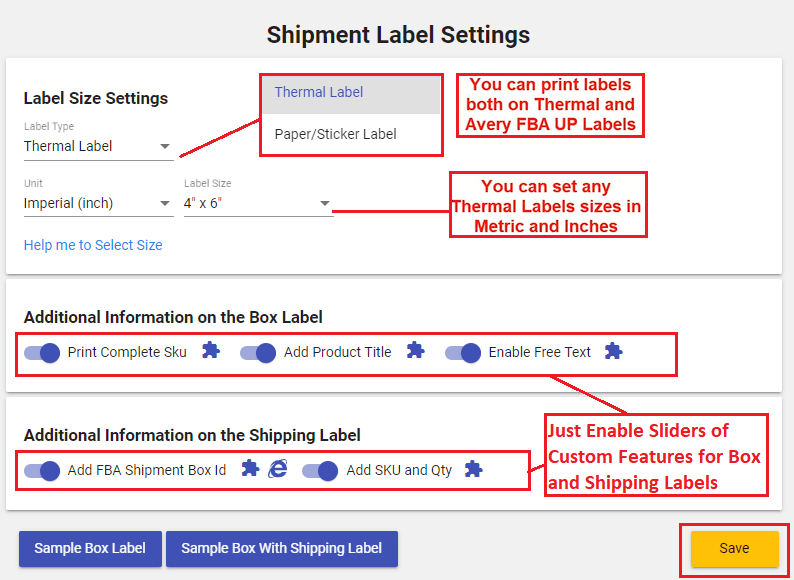Click puzzle icon beside Print Complete Sku
Viewport: 794px width, 580px height.
pyautogui.click(x=211, y=351)
